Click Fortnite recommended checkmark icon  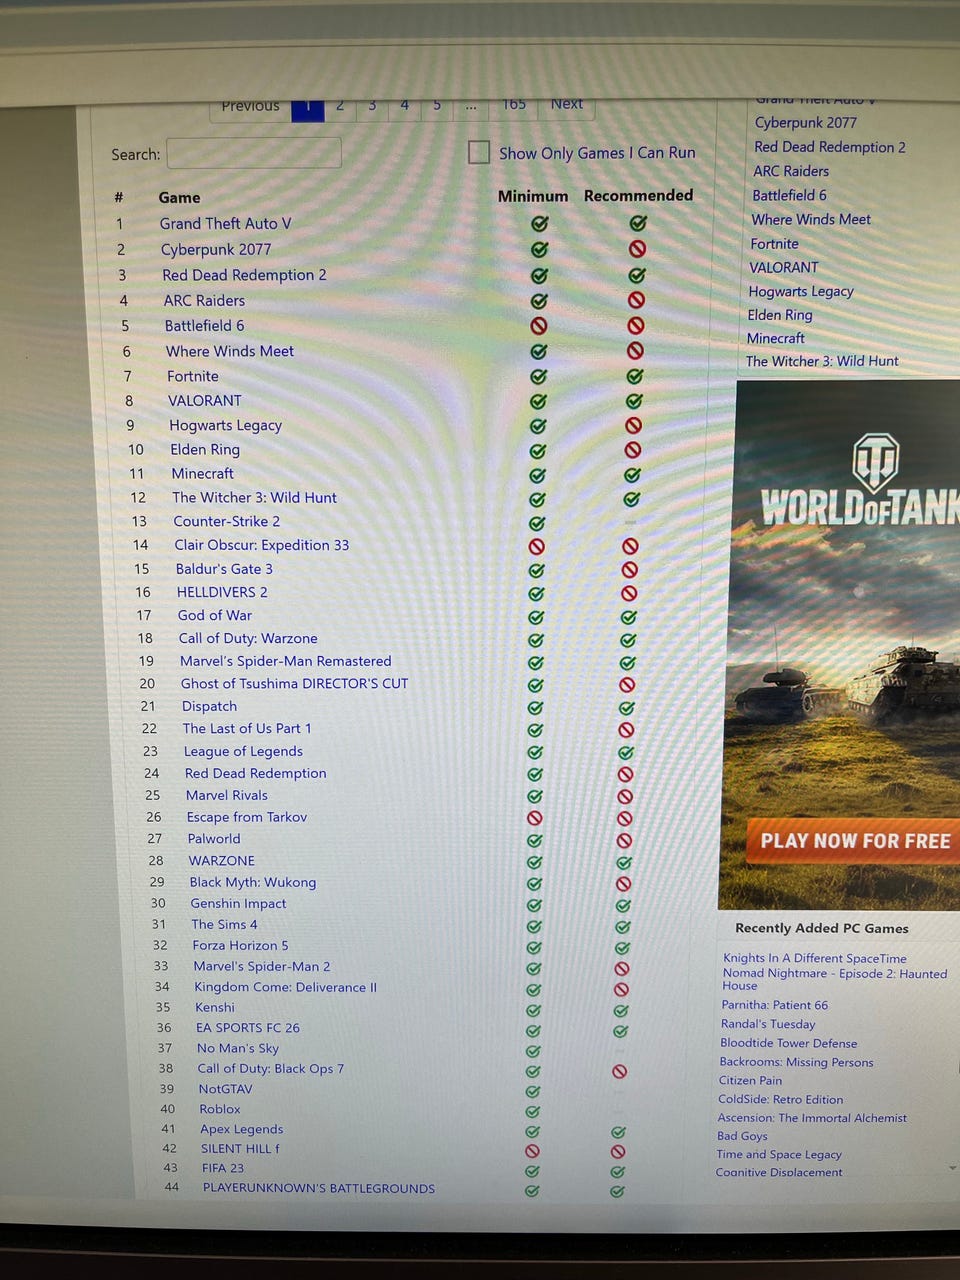pos(634,376)
